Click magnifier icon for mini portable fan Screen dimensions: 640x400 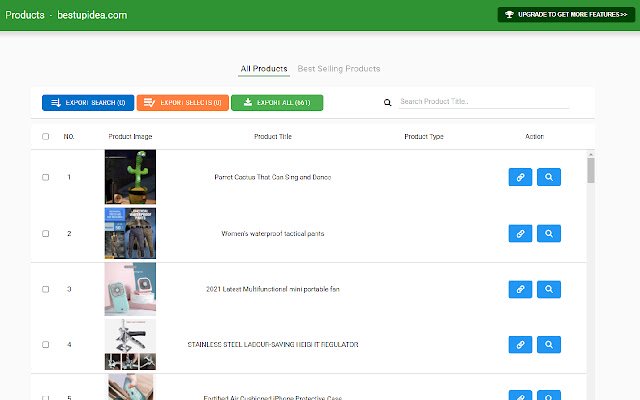click(549, 289)
